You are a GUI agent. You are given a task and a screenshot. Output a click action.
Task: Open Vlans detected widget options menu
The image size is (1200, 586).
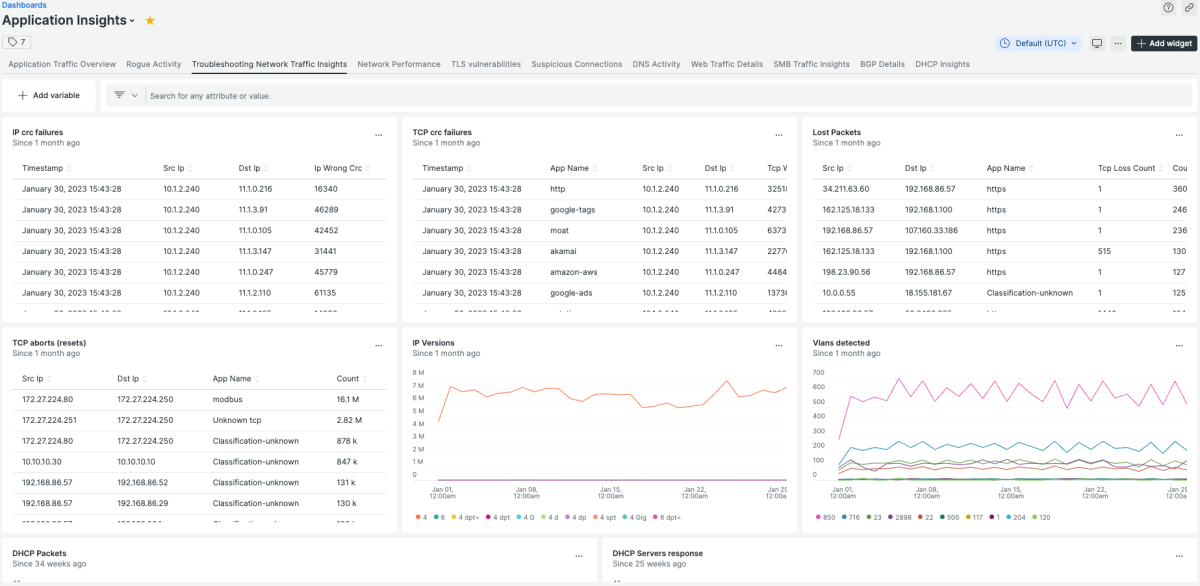coord(1179,345)
